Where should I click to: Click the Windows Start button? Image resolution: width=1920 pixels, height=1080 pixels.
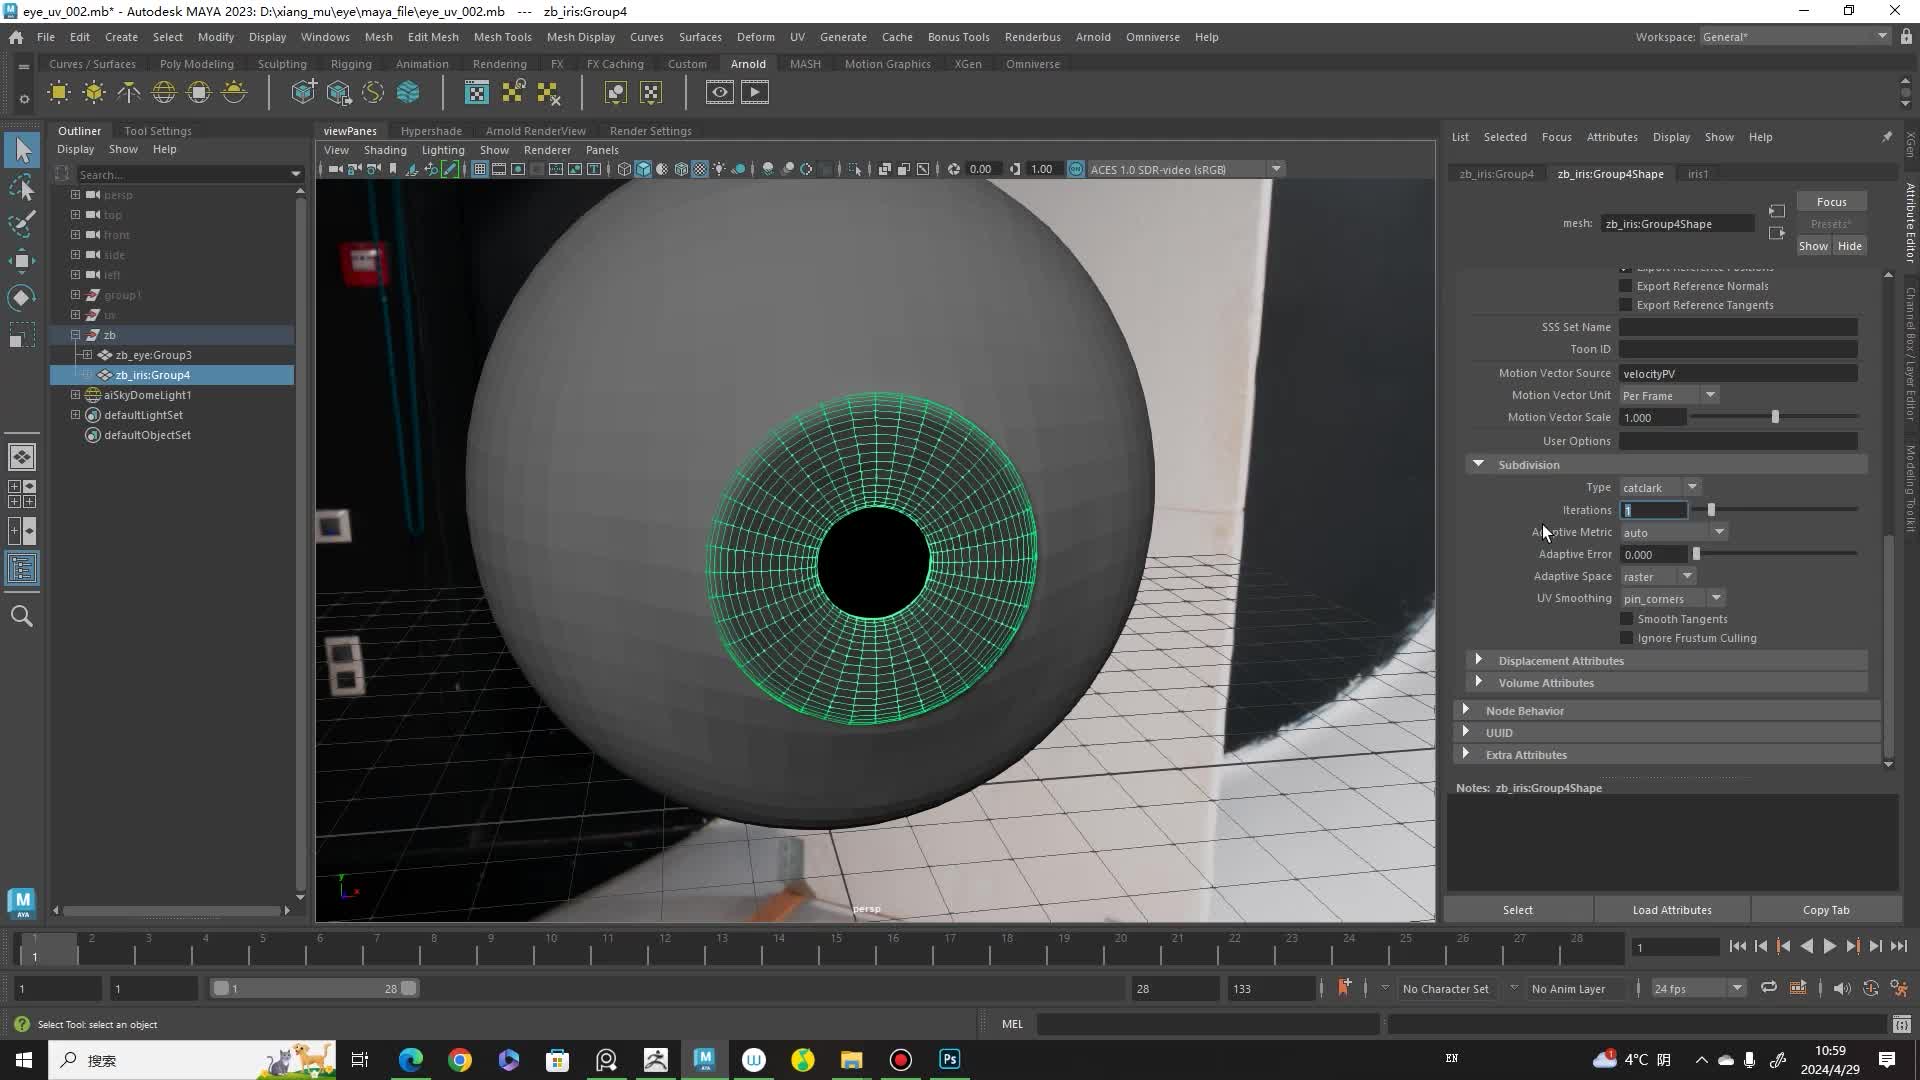pos(24,1059)
